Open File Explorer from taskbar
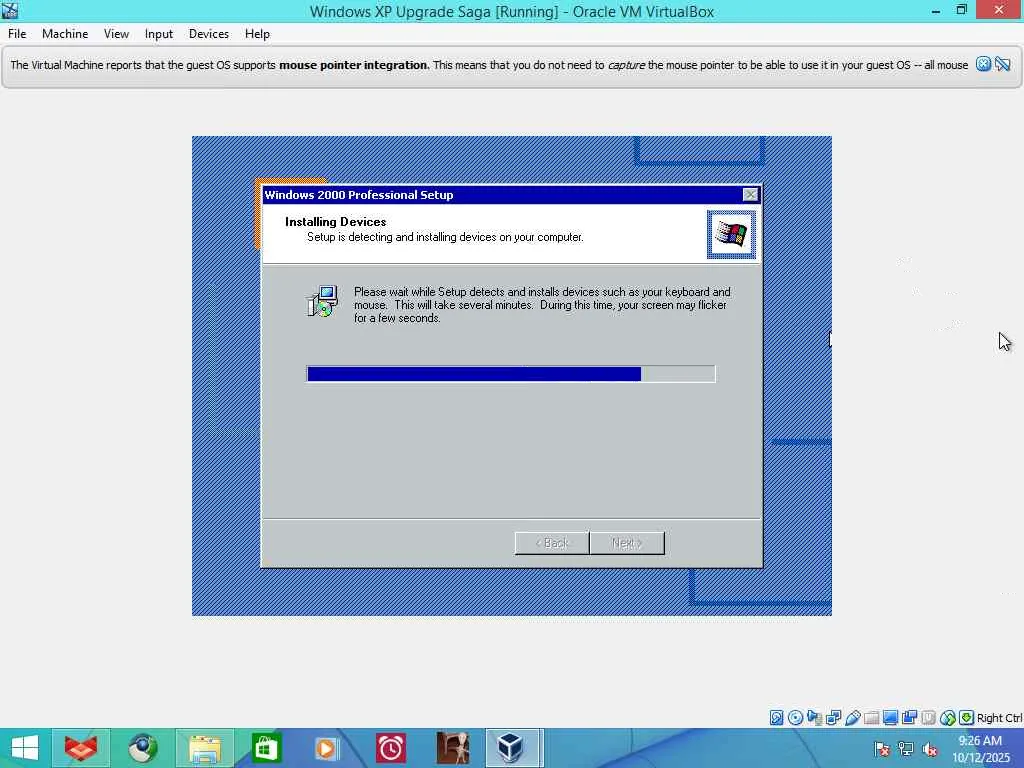The height and width of the screenshot is (768, 1024). [204, 748]
